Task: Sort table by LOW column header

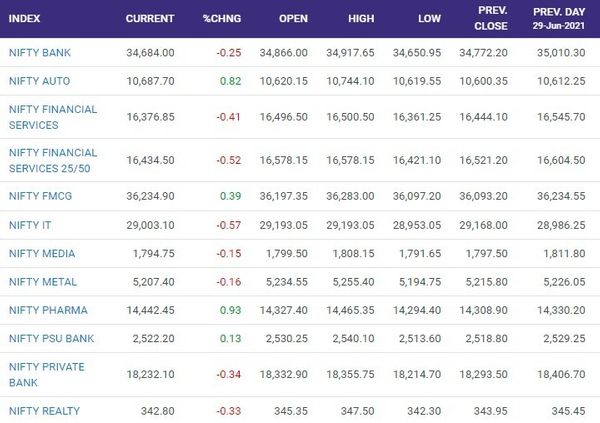Action: [429, 18]
